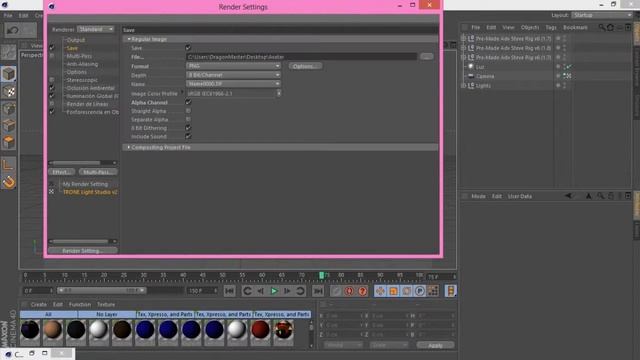
Task: Expand first Pre-Made Adv Steve Rig object
Action: tap(463, 38)
